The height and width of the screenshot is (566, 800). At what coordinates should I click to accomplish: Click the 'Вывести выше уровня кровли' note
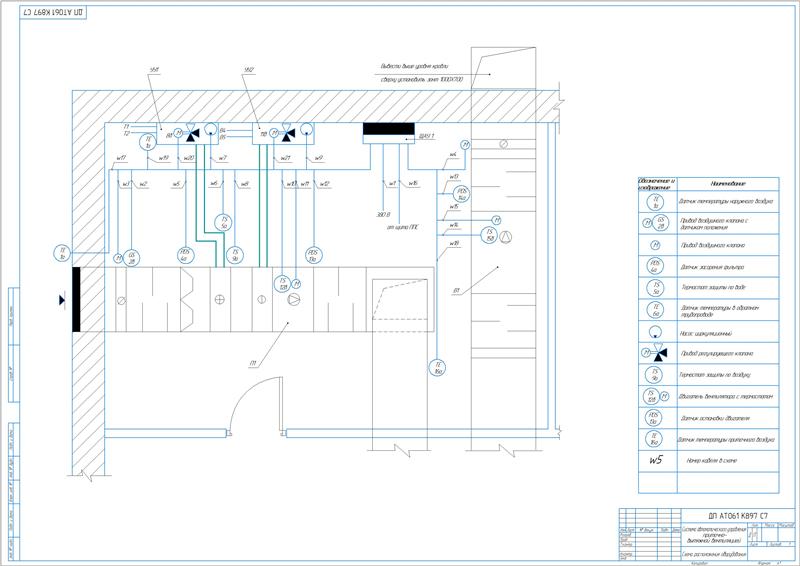pos(414,66)
